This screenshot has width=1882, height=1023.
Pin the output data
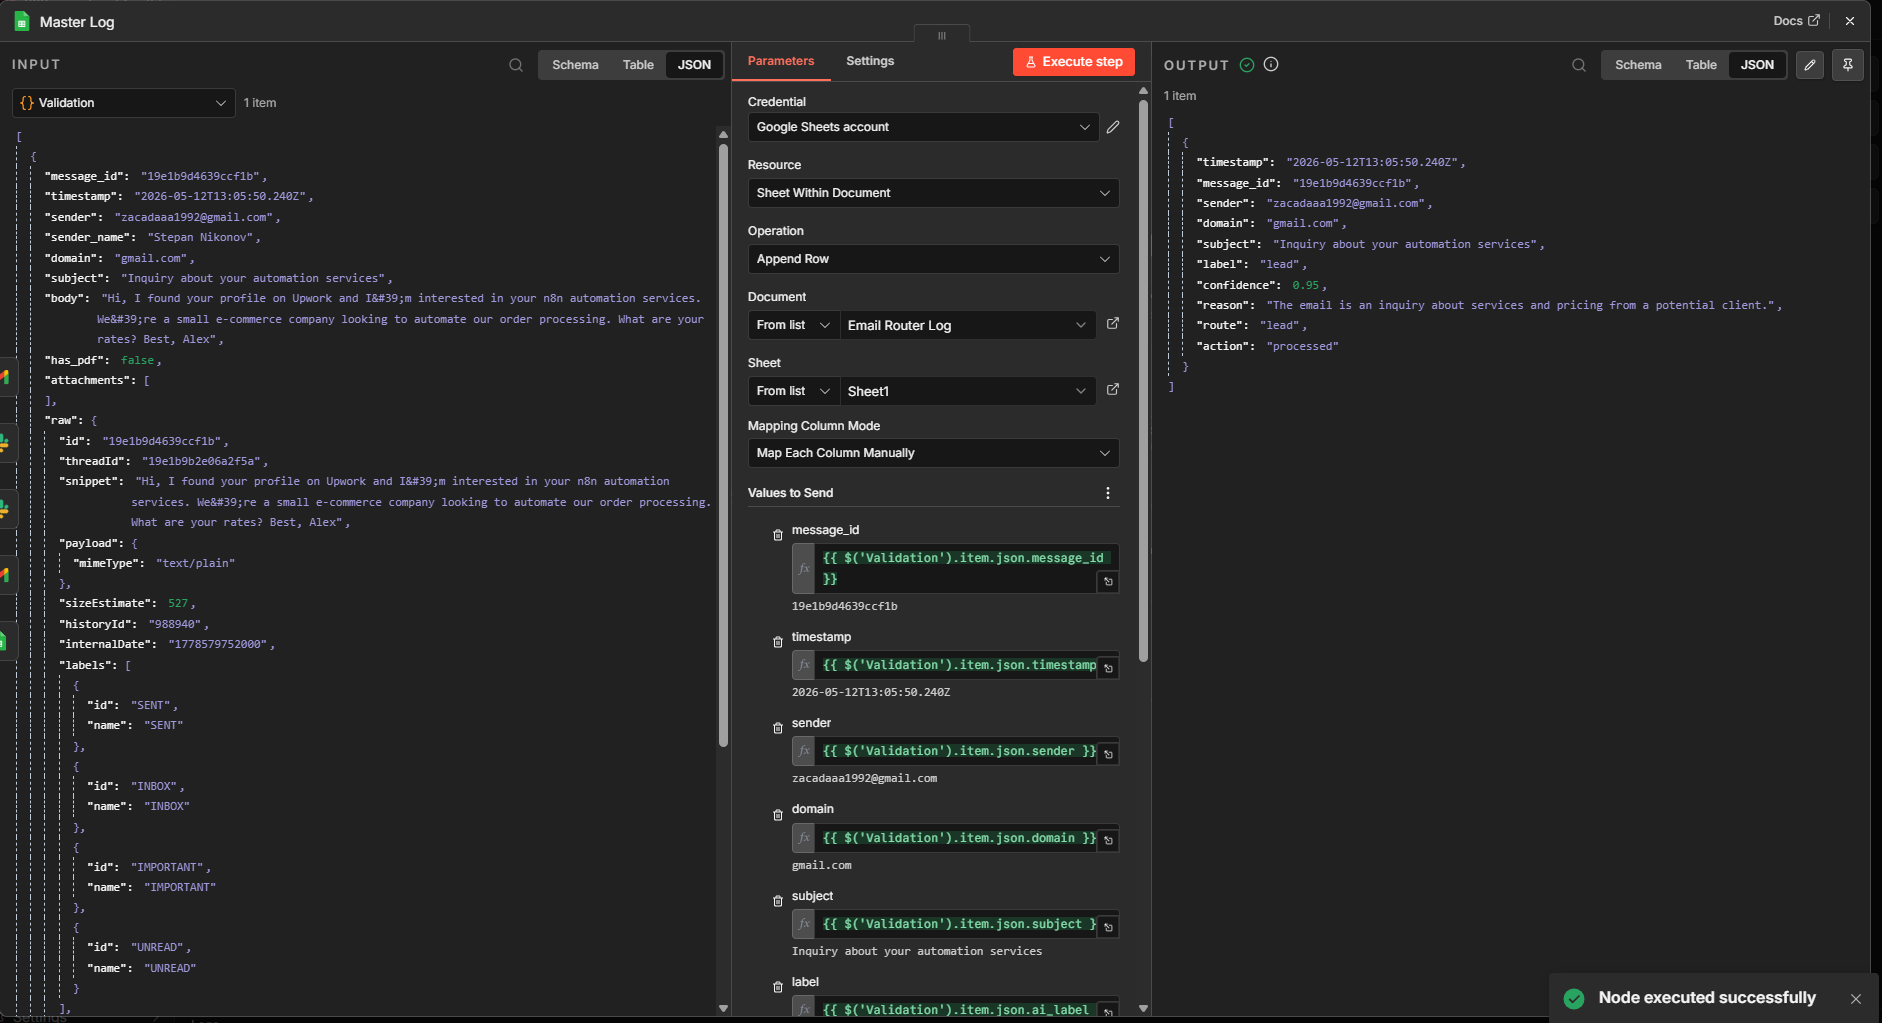point(1848,65)
